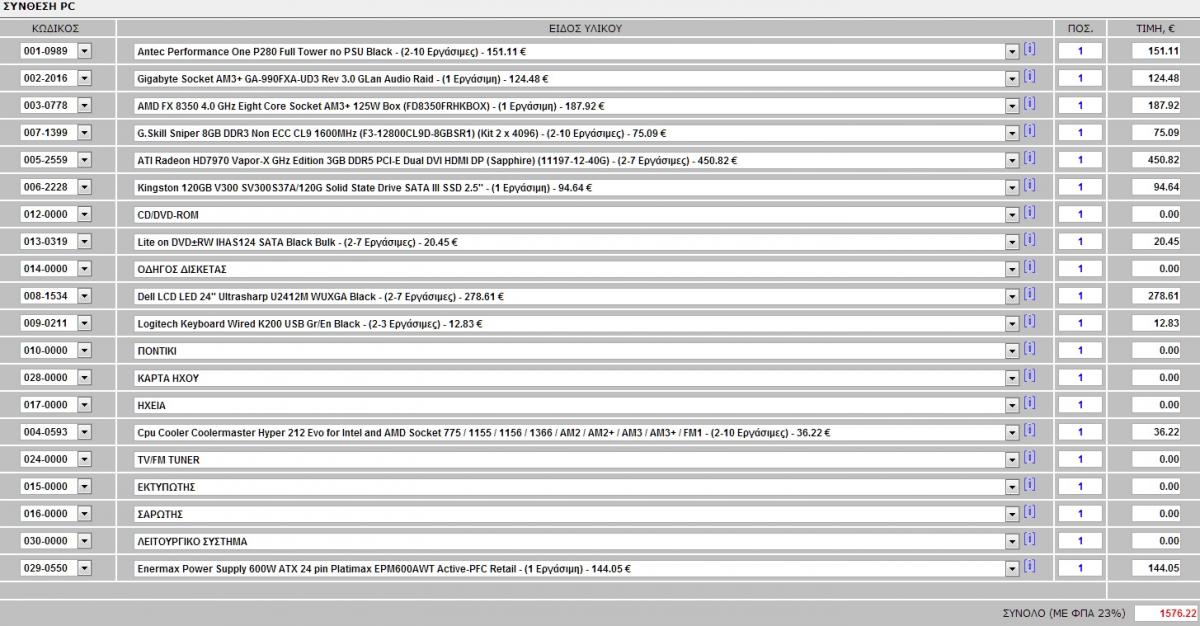Screen dimensions: 1200x626
Task: Expand the ΠΟΝΤΙΚΙ product dropdown
Action: [1012, 351]
